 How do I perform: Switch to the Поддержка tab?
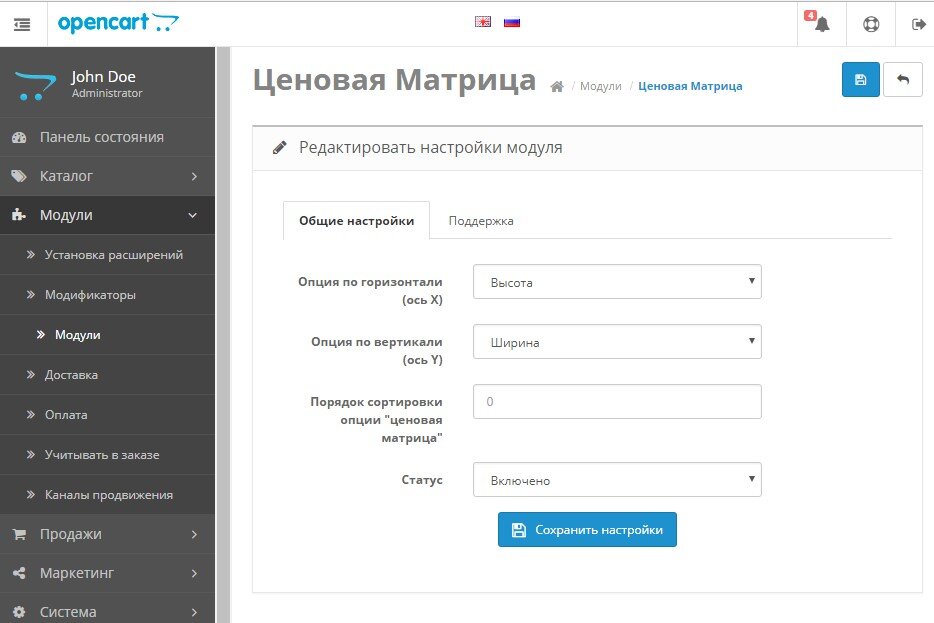pos(481,221)
